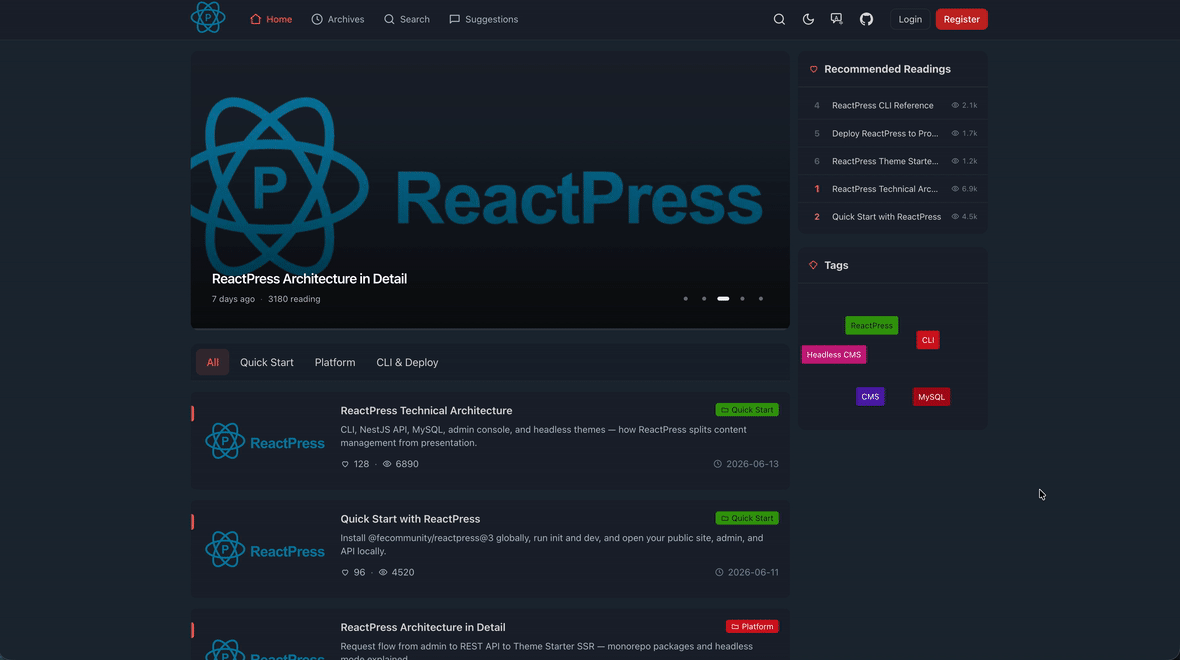Open the GitHub icon link
Screen dimensions: 1180x660
(x=866, y=20)
